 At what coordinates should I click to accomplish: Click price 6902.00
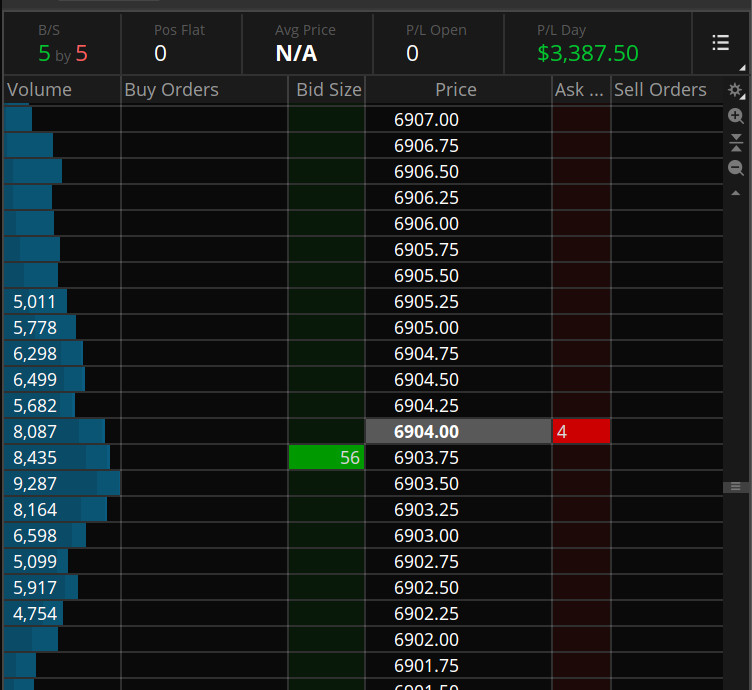426,640
